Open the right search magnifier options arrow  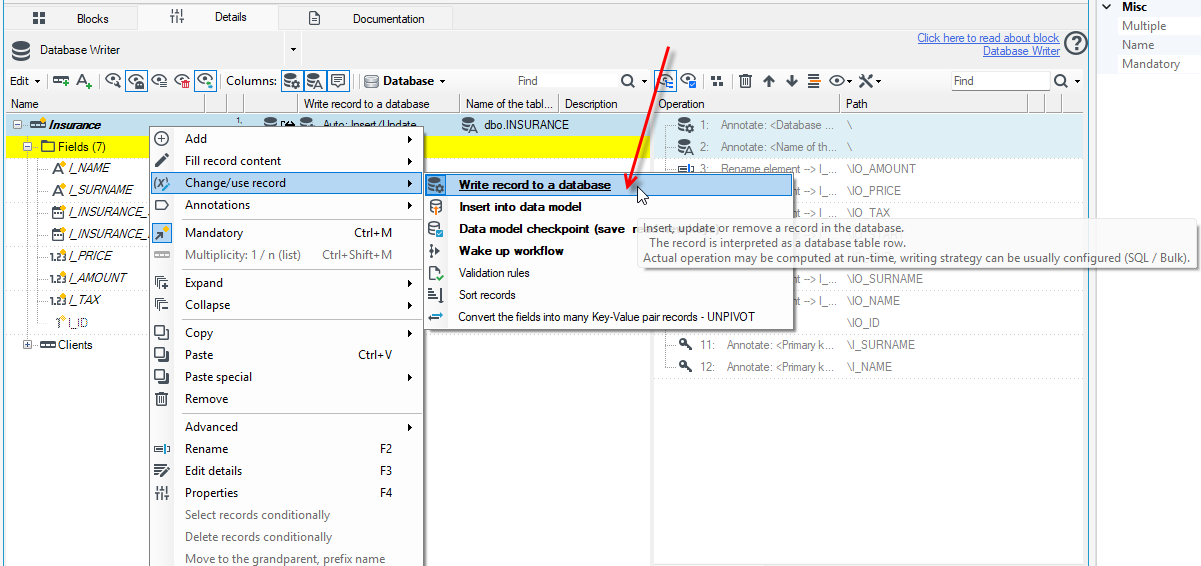1076,81
